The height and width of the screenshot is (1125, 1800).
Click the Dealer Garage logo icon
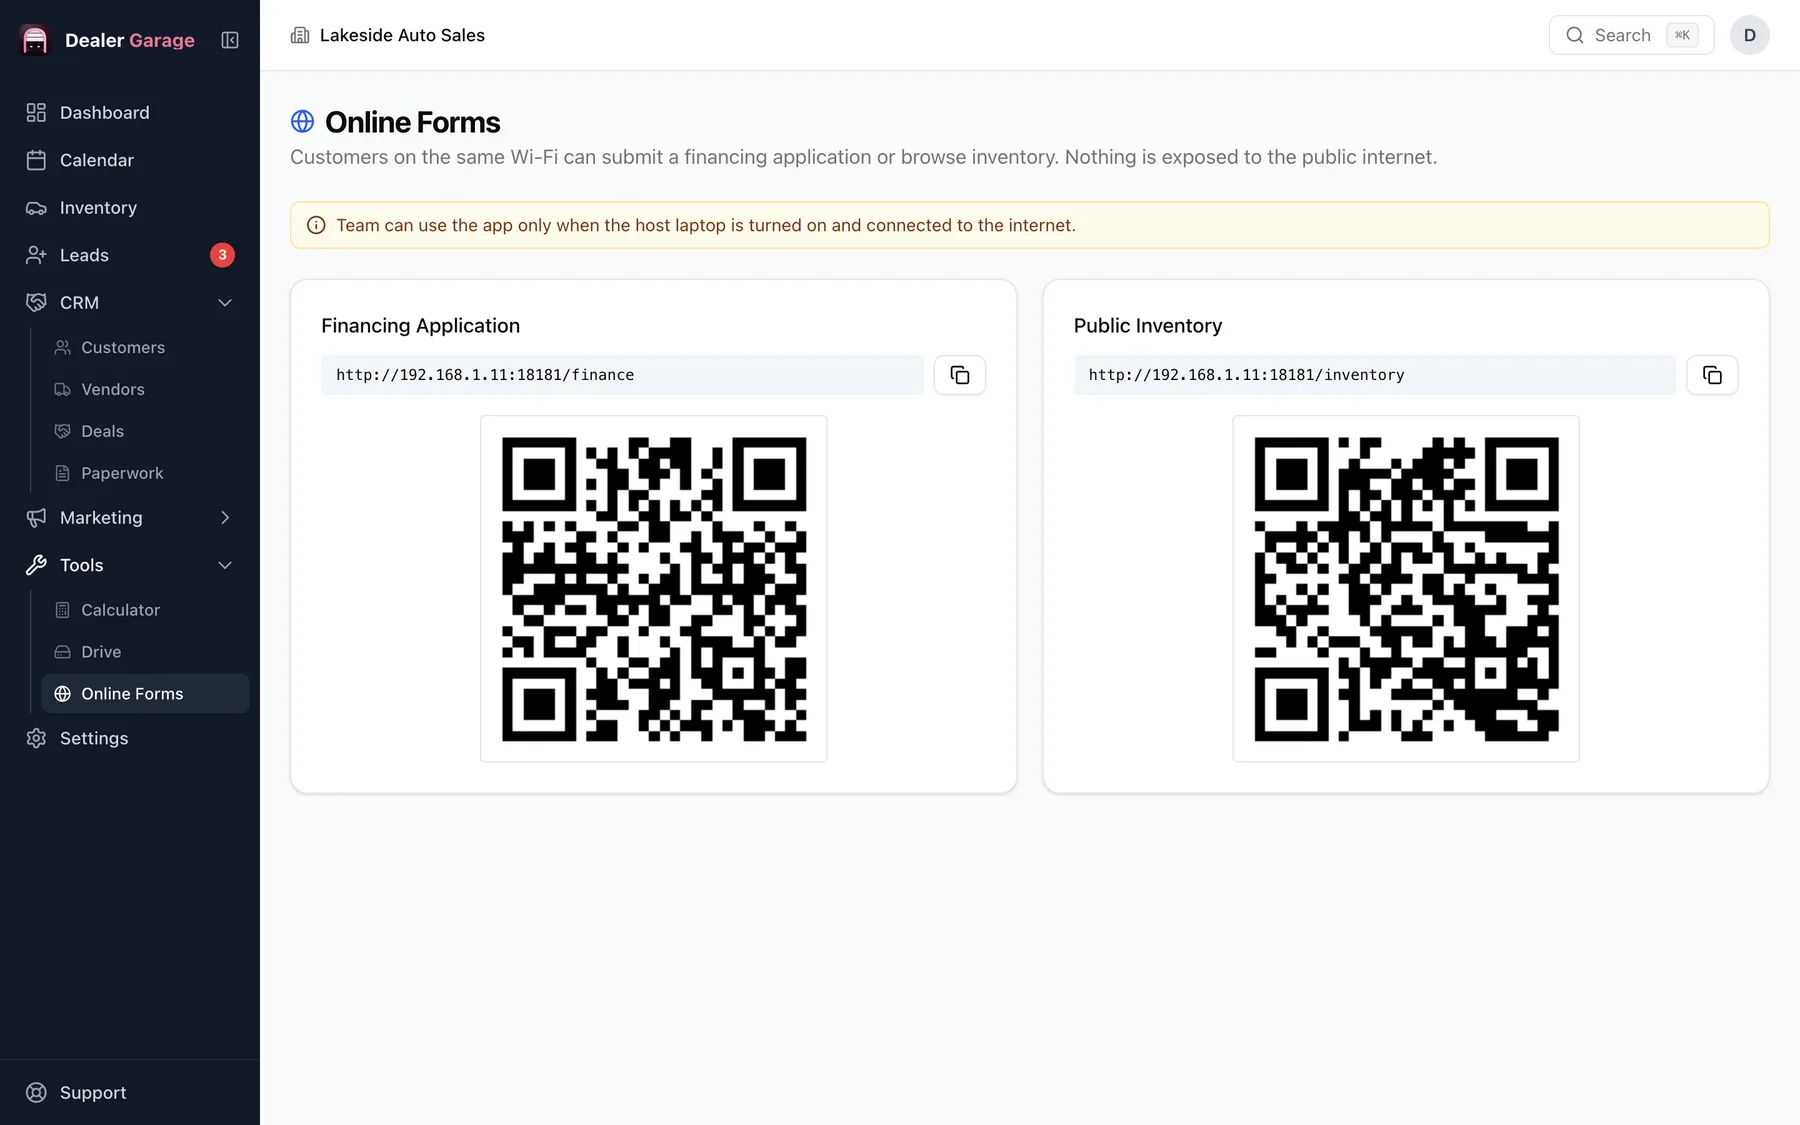click(35, 40)
